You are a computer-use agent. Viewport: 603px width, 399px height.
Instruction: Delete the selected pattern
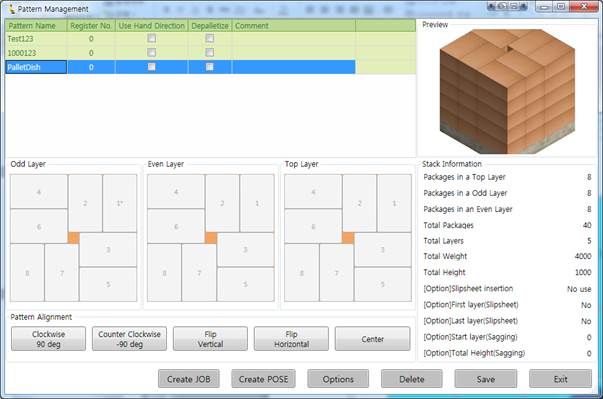click(411, 379)
